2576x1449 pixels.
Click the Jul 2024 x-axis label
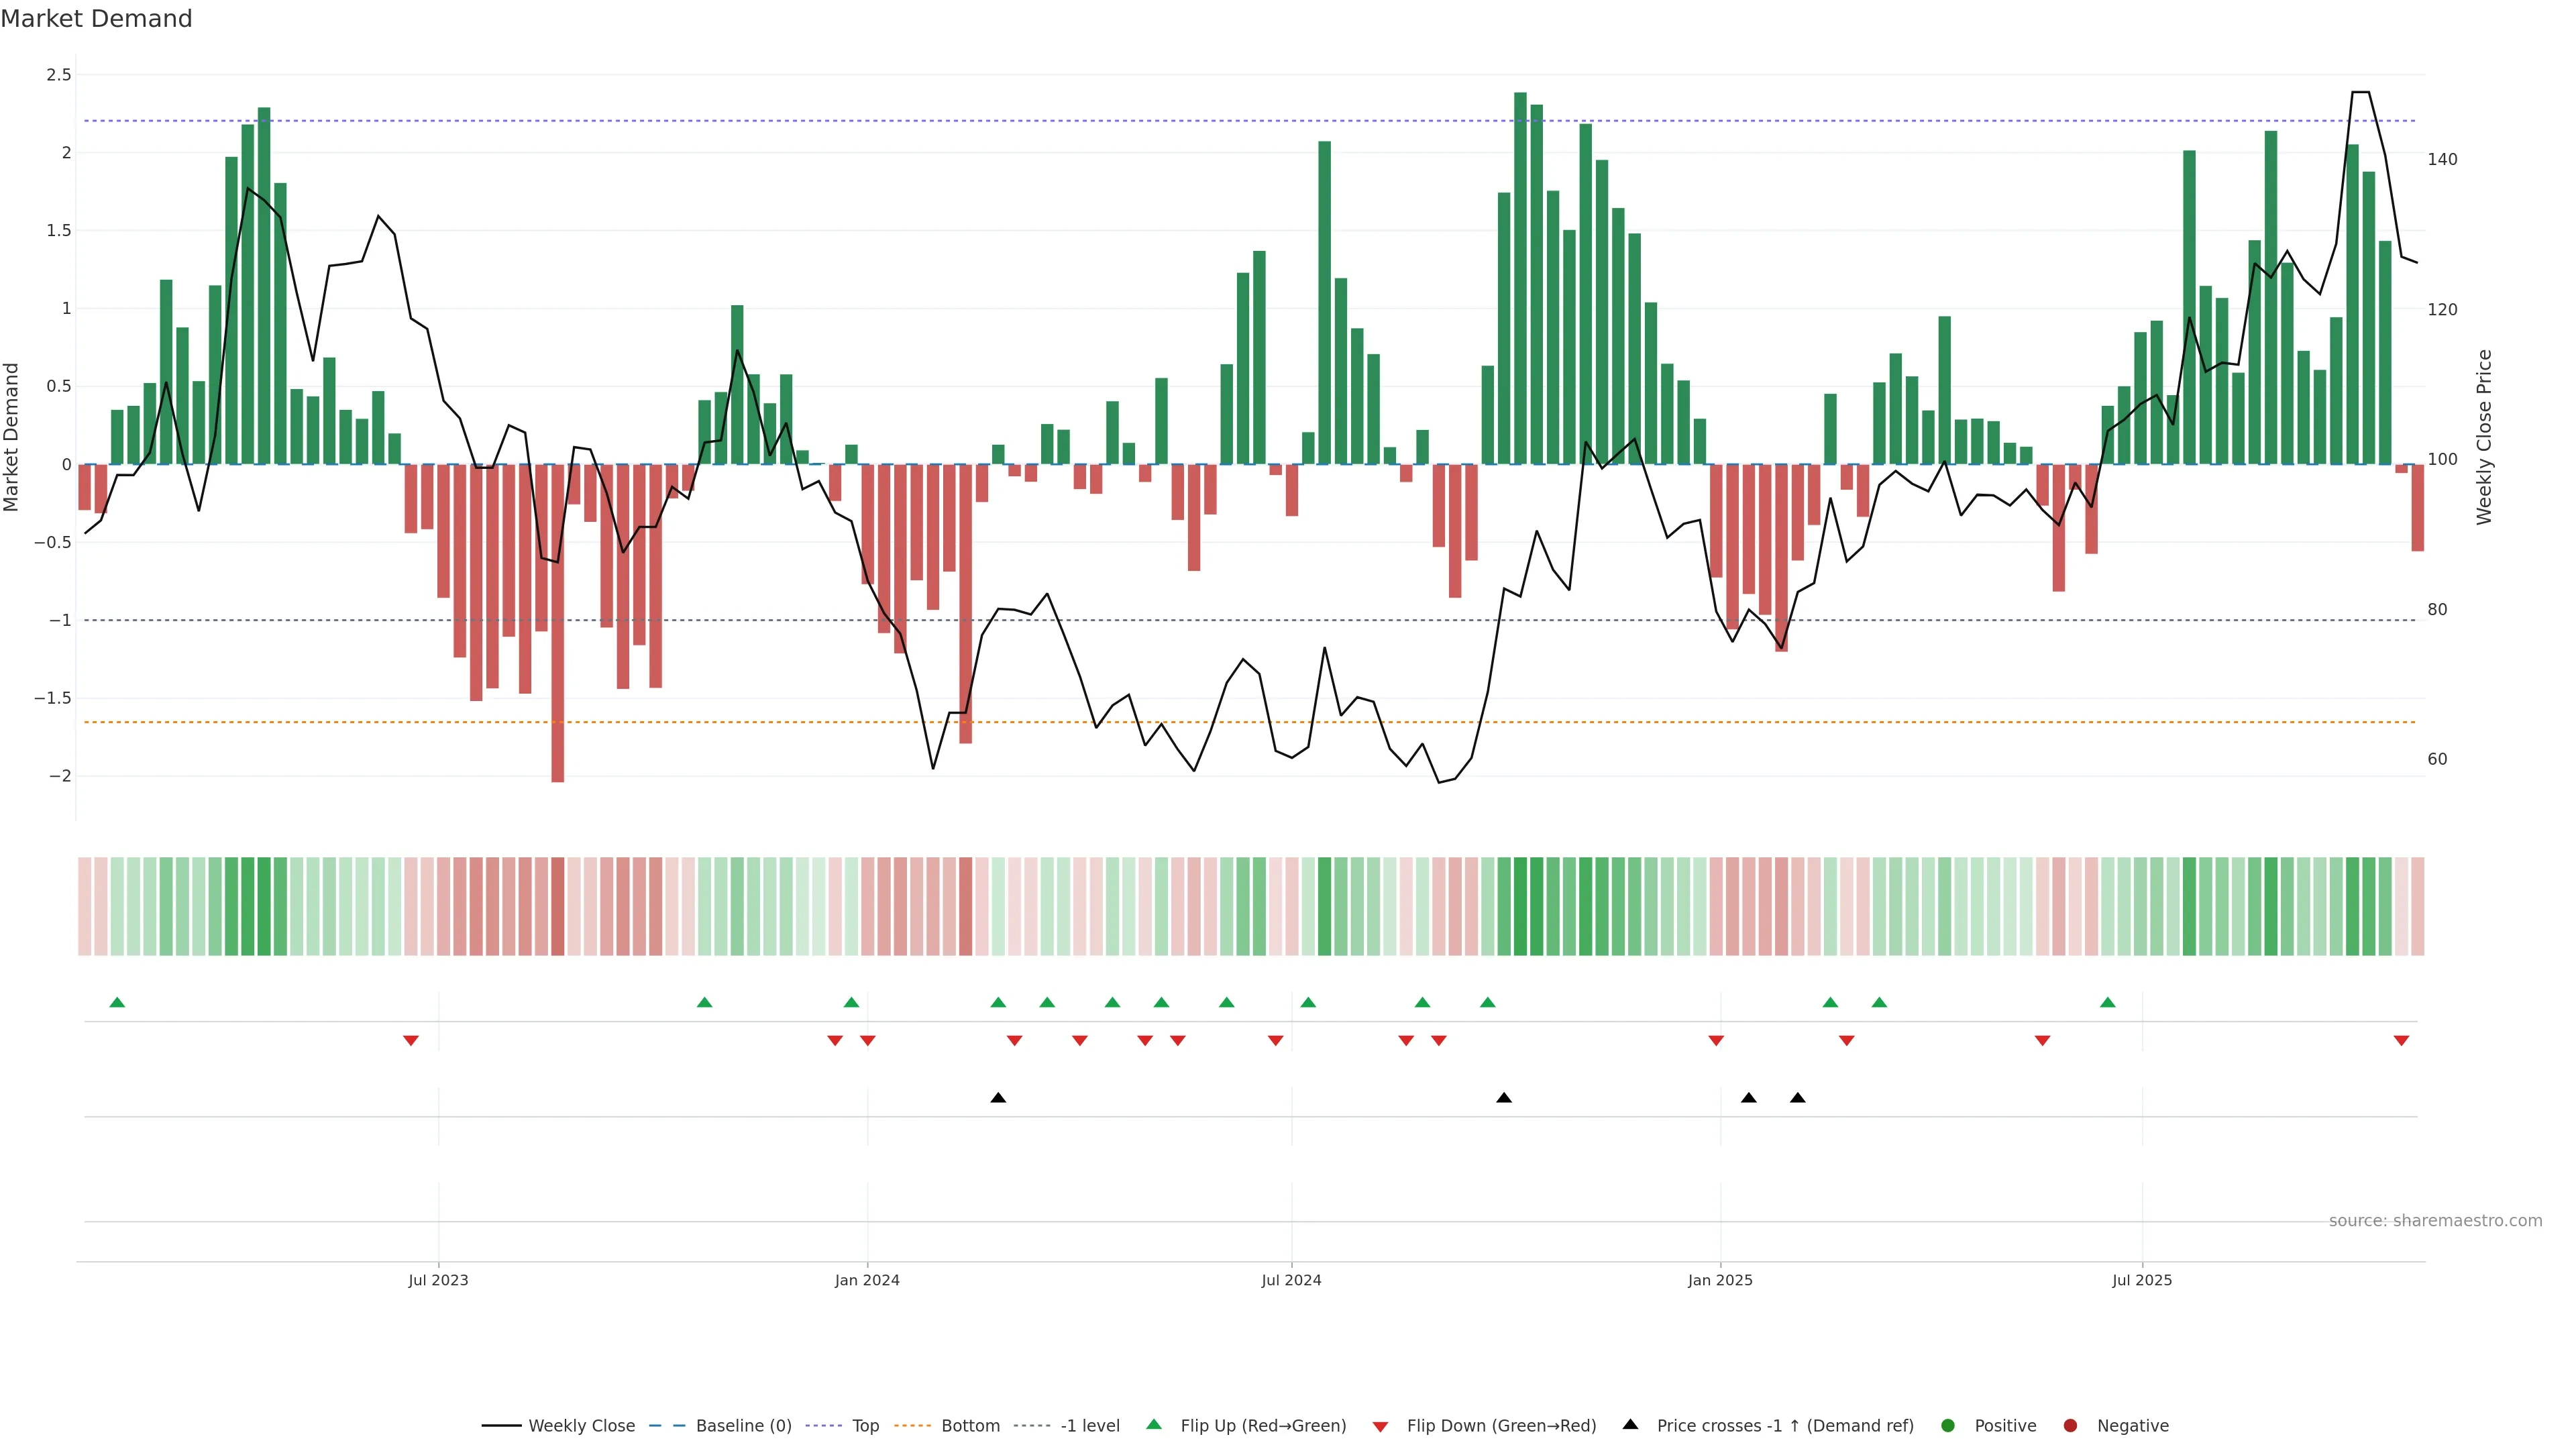1291,1281
